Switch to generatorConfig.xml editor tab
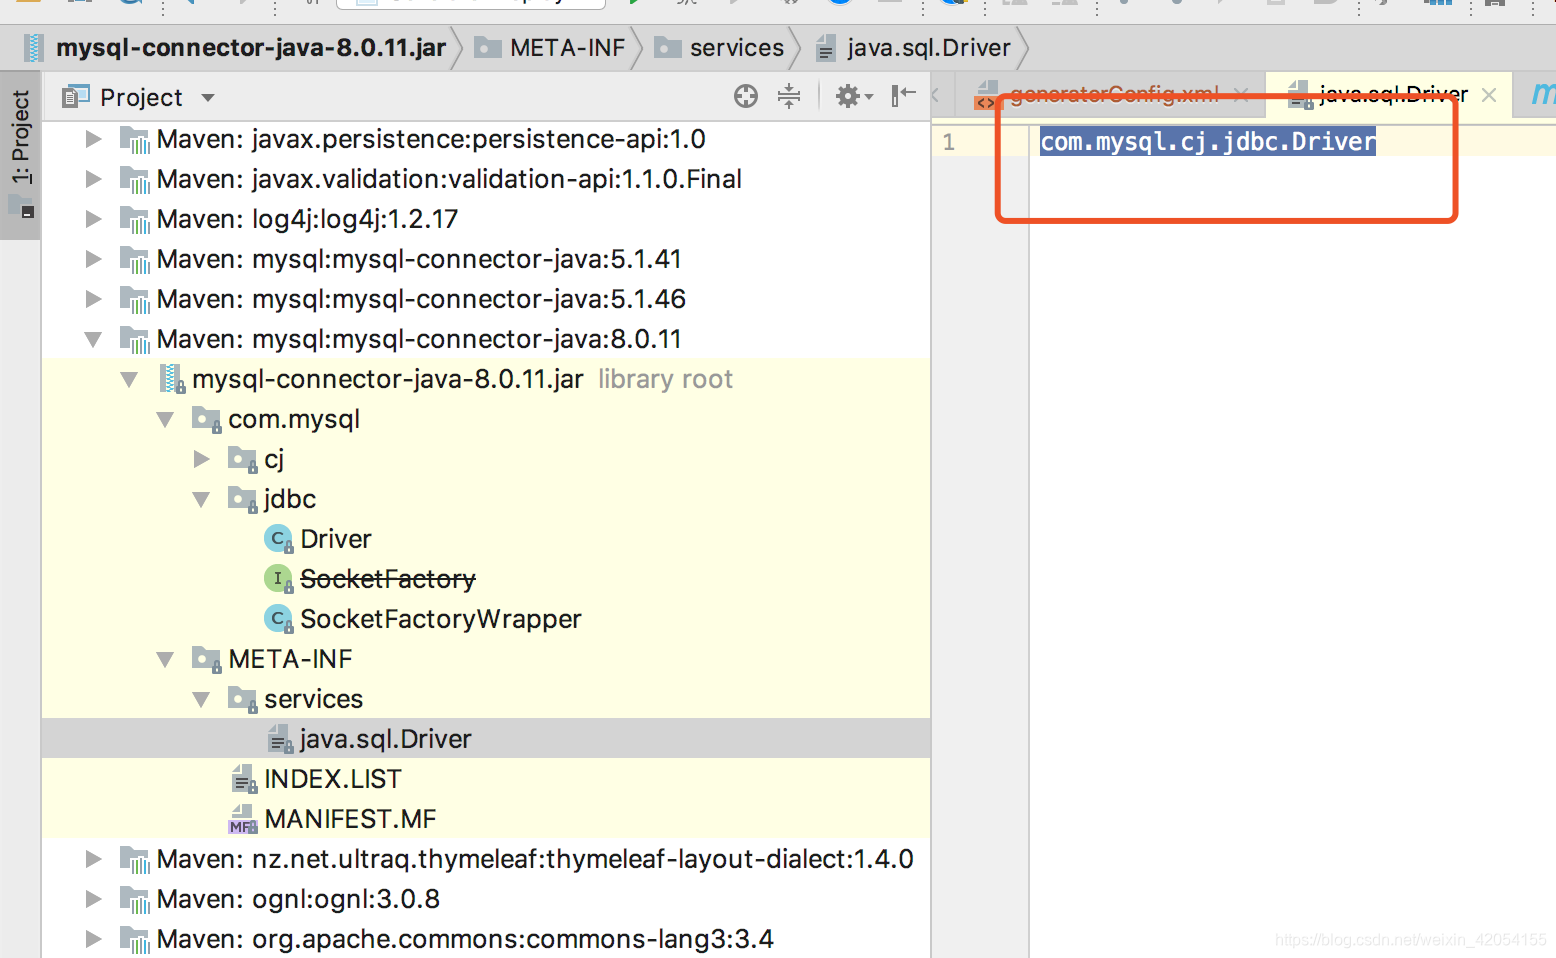 click(x=1114, y=95)
